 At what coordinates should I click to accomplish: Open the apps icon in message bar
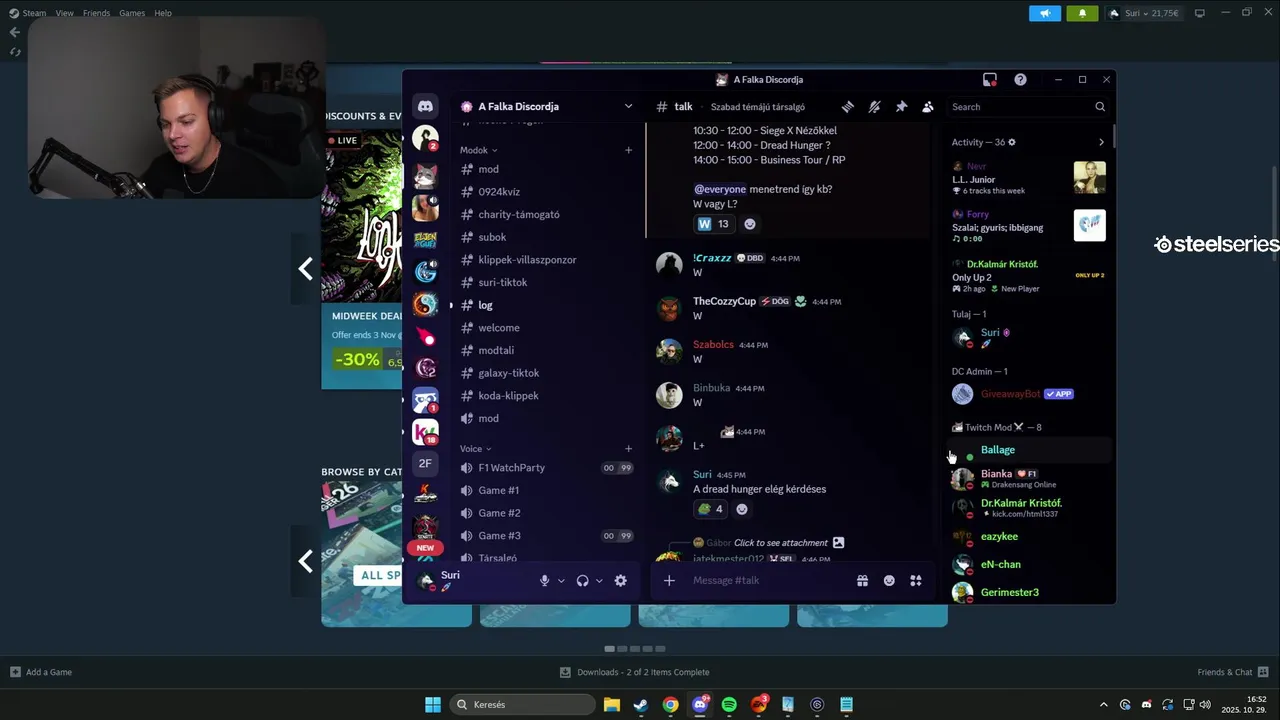coord(916,581)
